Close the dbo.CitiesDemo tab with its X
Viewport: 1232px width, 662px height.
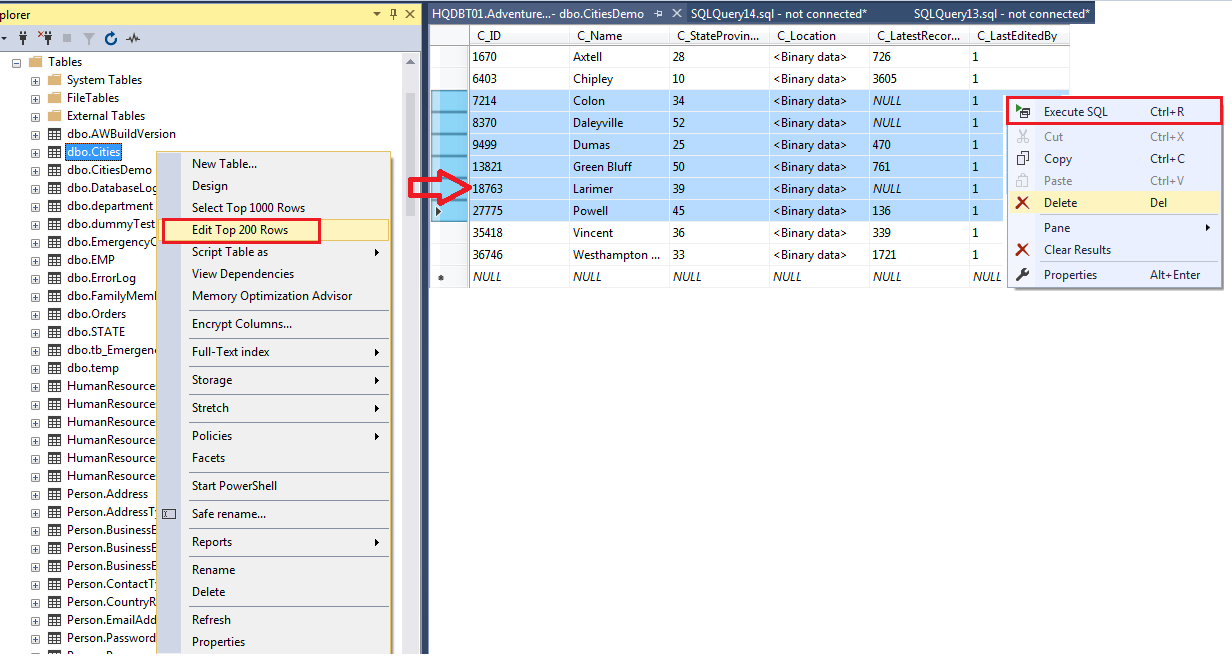[x=677, y=14]
